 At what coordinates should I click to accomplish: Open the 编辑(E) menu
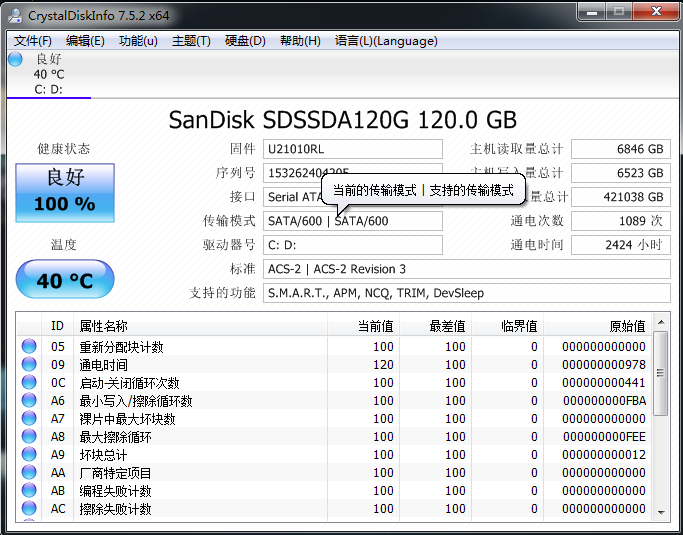click(85, 41)
